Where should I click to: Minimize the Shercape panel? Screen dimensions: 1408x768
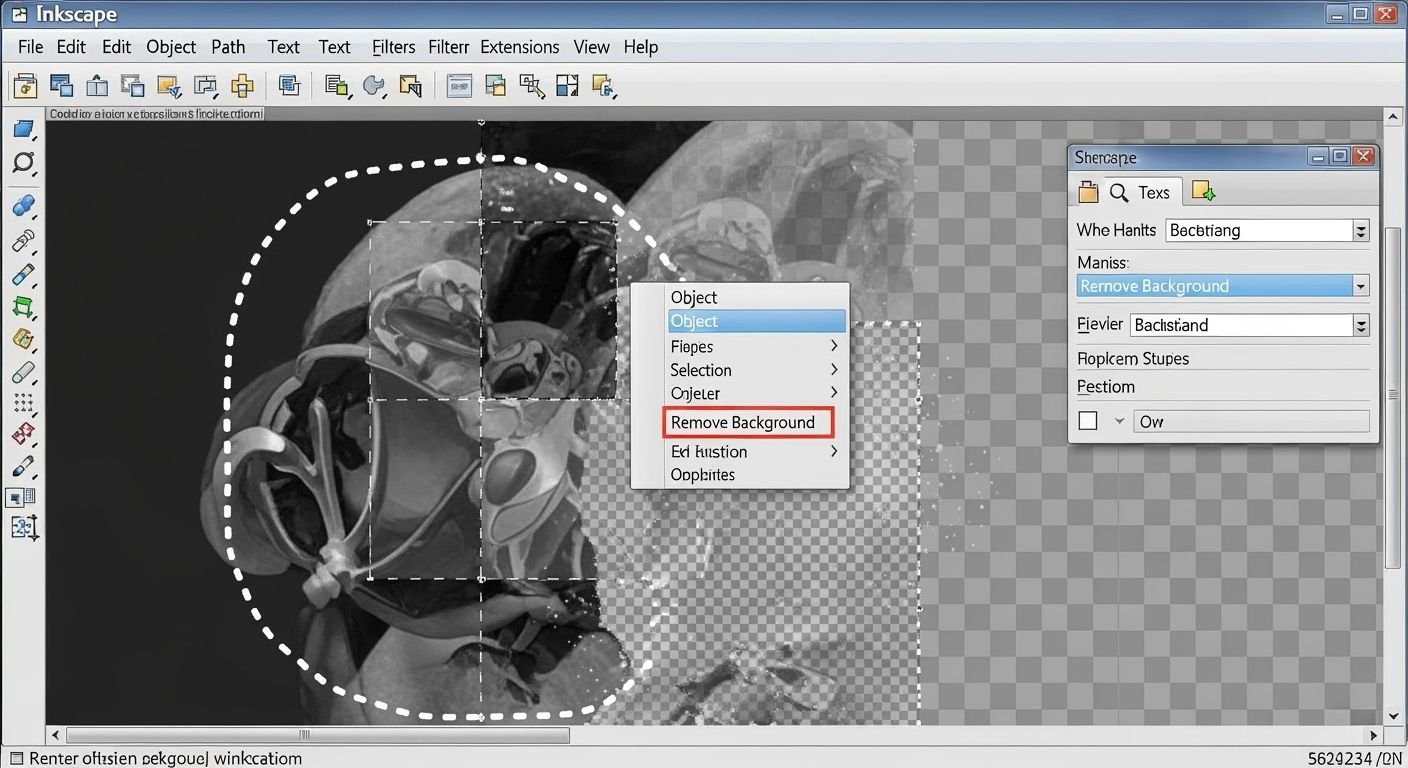point(1317,156)
